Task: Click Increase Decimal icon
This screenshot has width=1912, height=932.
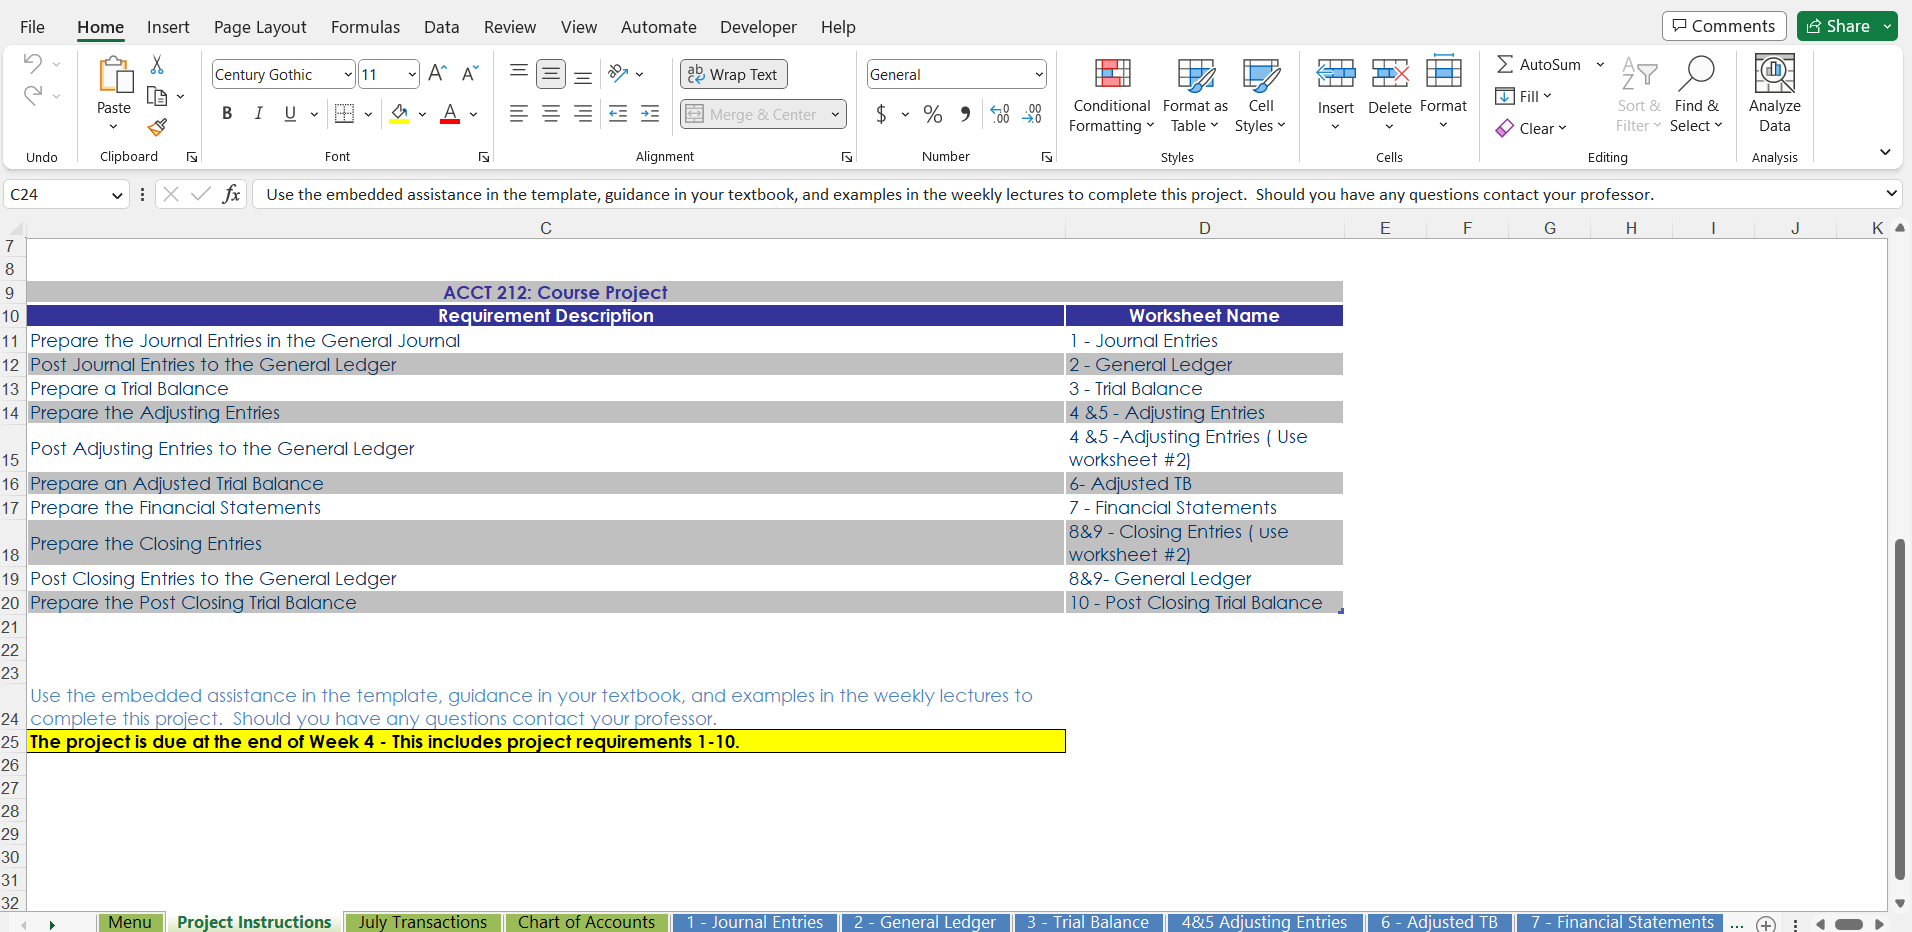Action: (x=1000, y=114)
